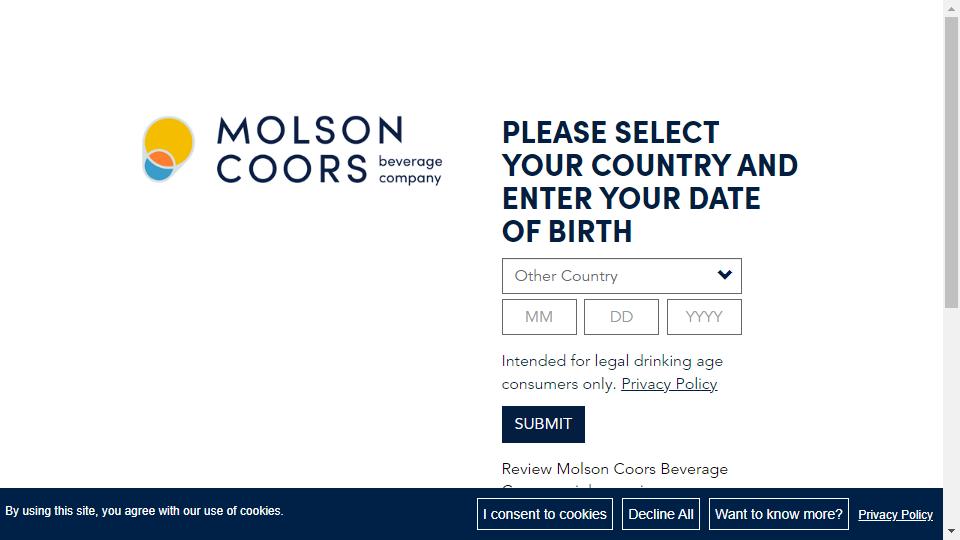
Task: Expand the country dropdown chevron arrow
Action: coord(725,275)
